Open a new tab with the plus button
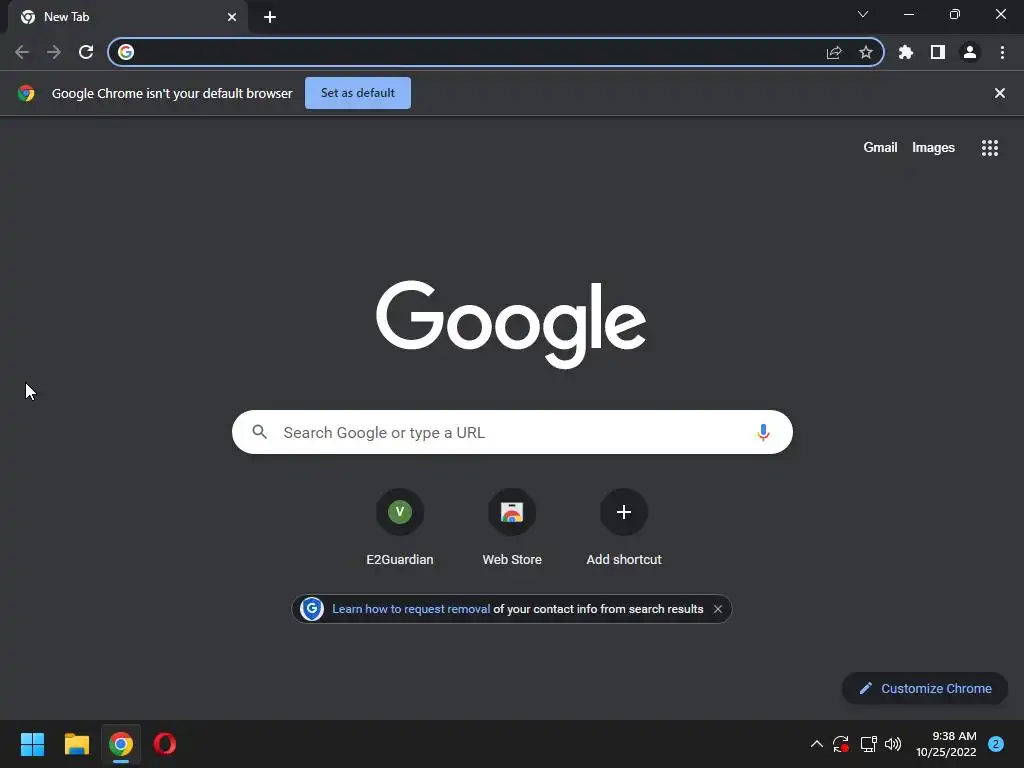 [270, 17]
